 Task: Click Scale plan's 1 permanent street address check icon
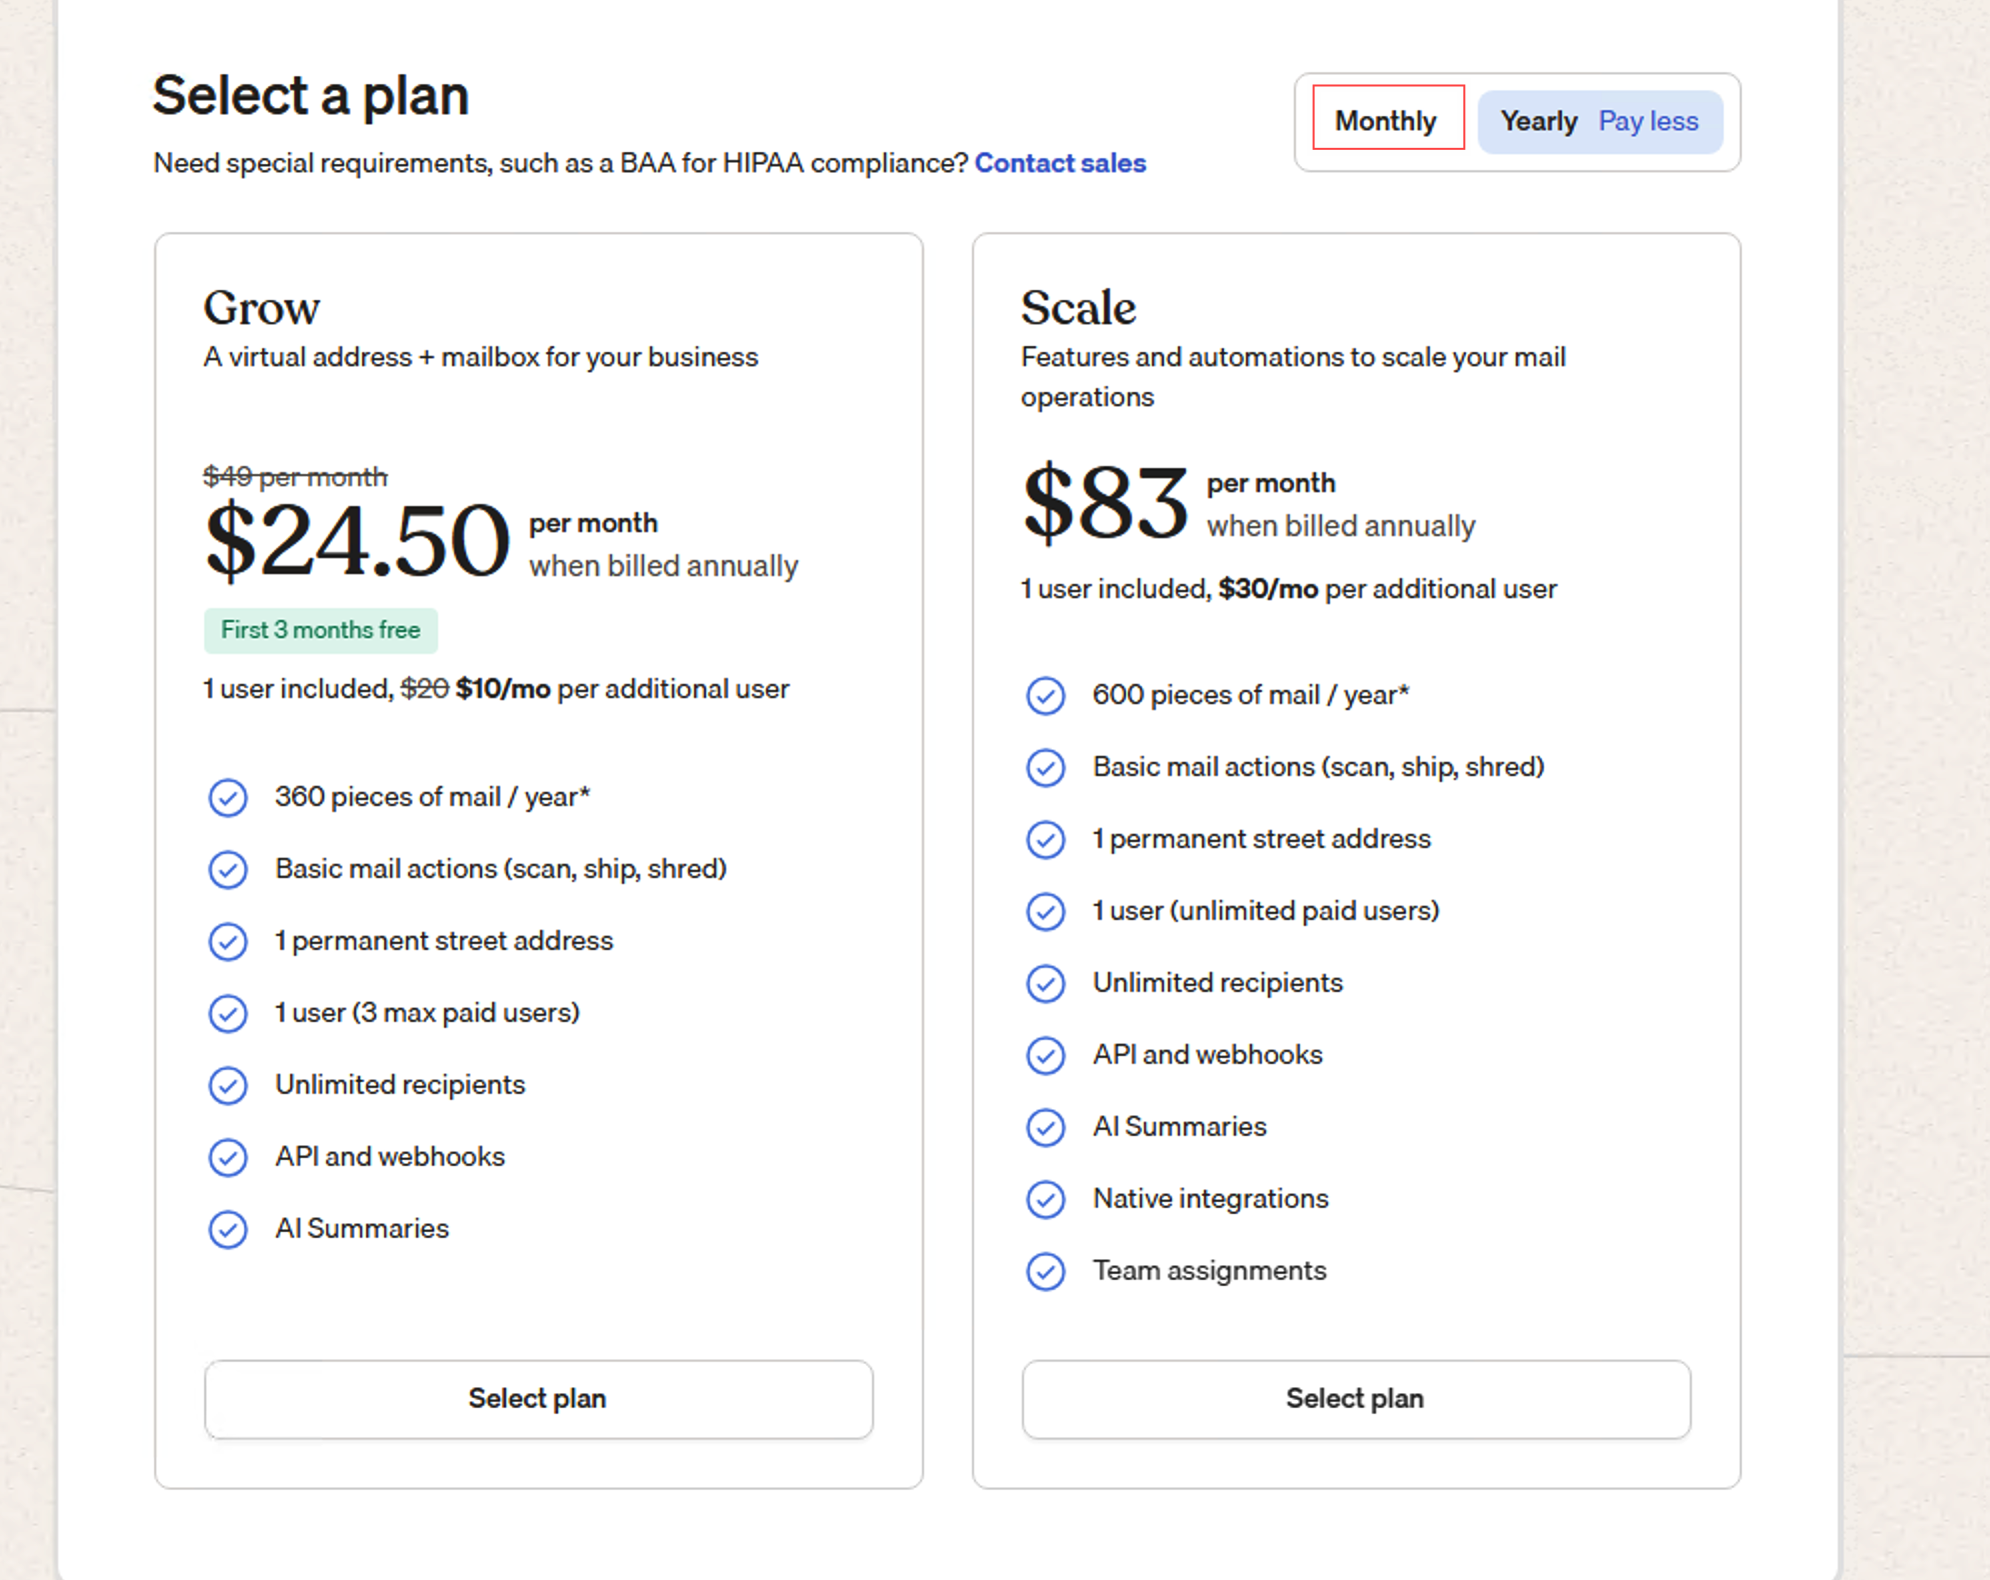point(1046,839)
